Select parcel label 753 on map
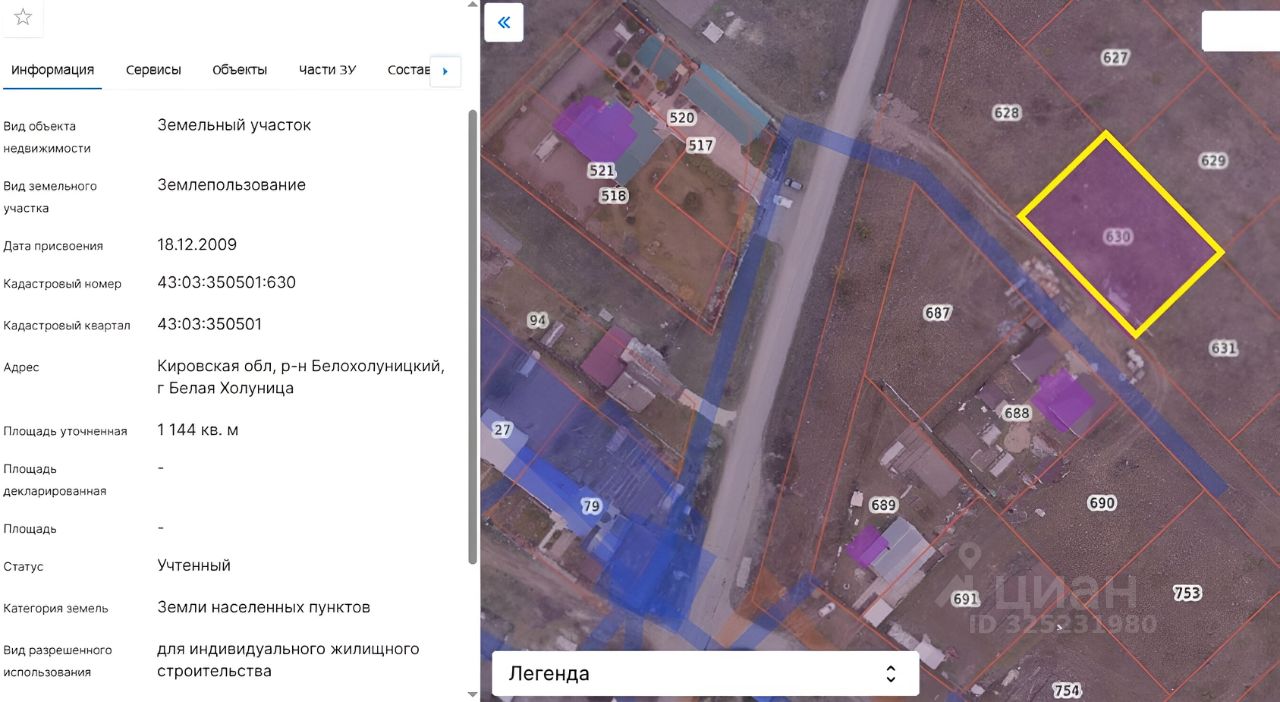1280x702 pixels. (1187, 593)
